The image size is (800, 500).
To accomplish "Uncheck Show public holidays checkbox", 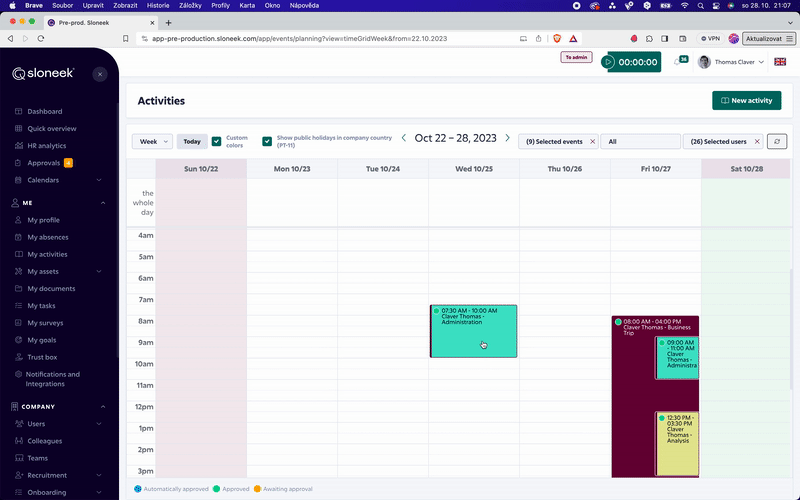I will 267,141.
